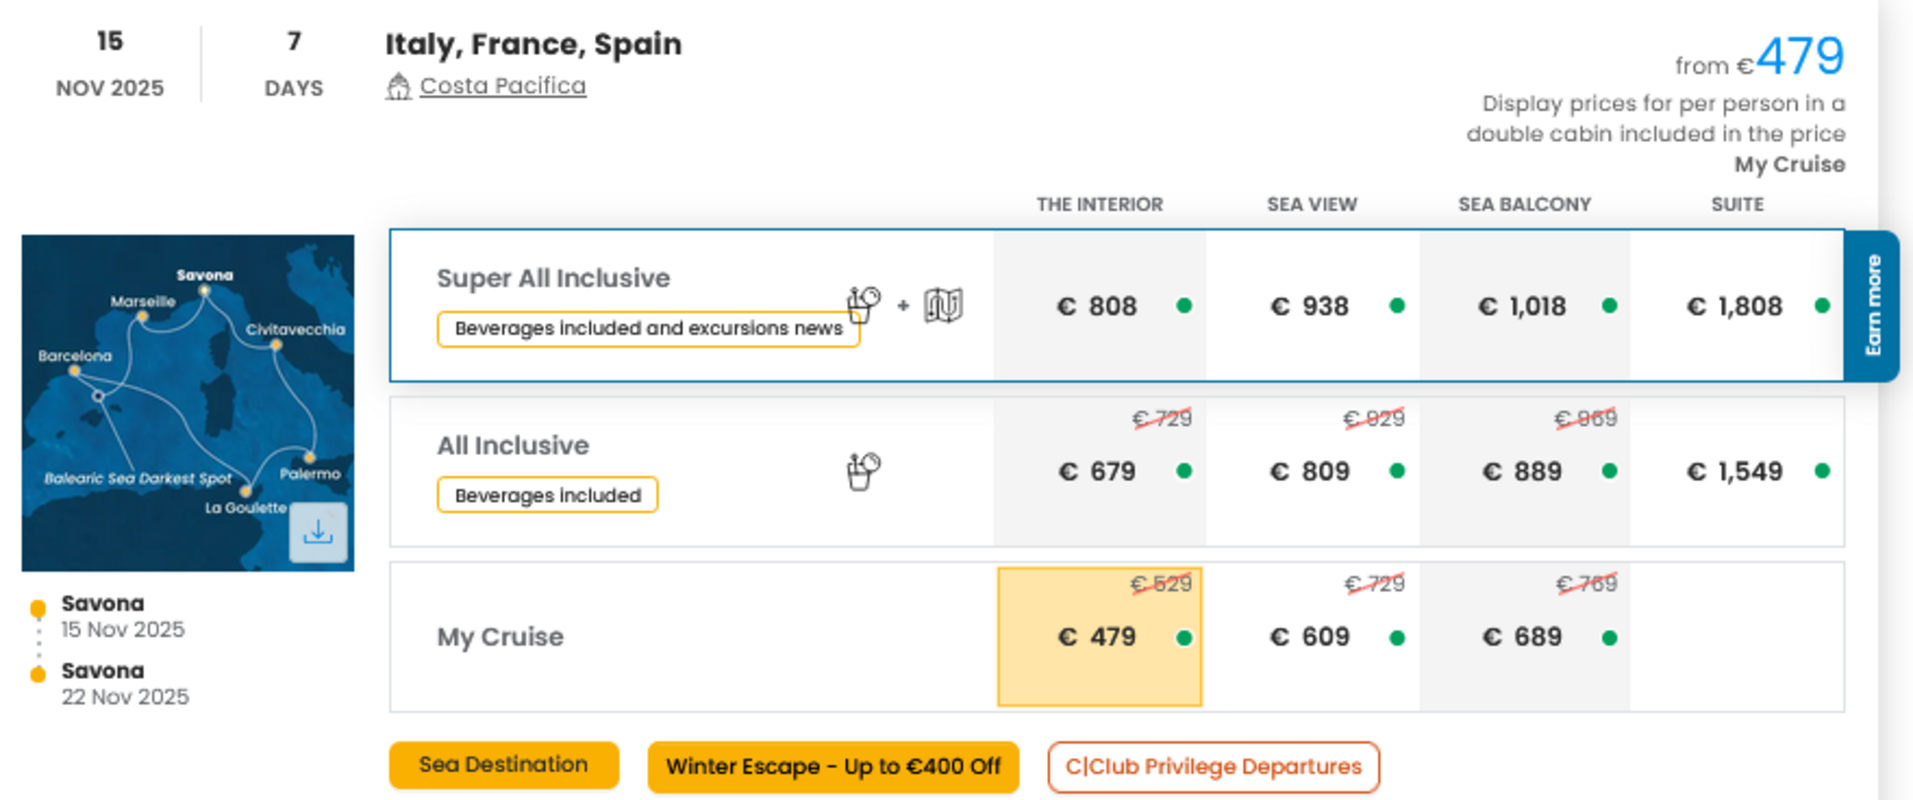Click the Savona departure marker in itinerary
The width and height of the screenshot is (1913, 800).
coord(38,607)
